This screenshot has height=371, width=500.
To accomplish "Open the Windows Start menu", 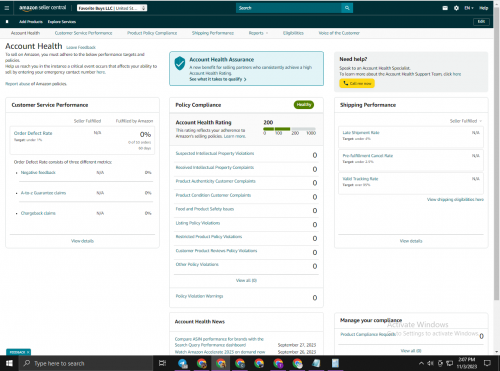I will 9,363.
